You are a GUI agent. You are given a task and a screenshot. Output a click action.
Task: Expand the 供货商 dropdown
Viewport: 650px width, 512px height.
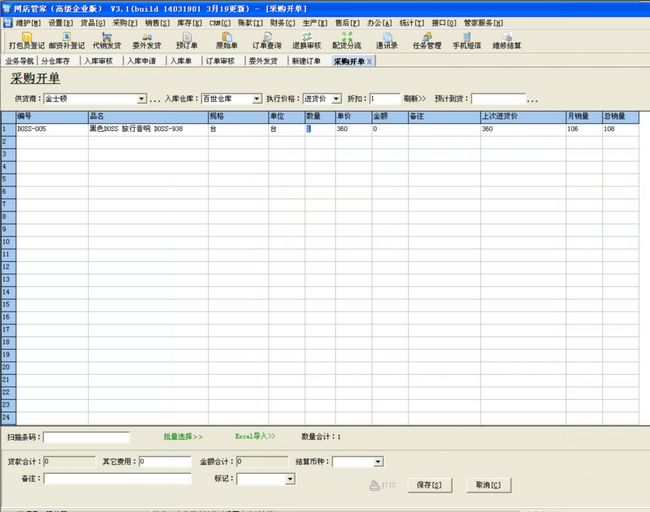(x=142, y=99)
